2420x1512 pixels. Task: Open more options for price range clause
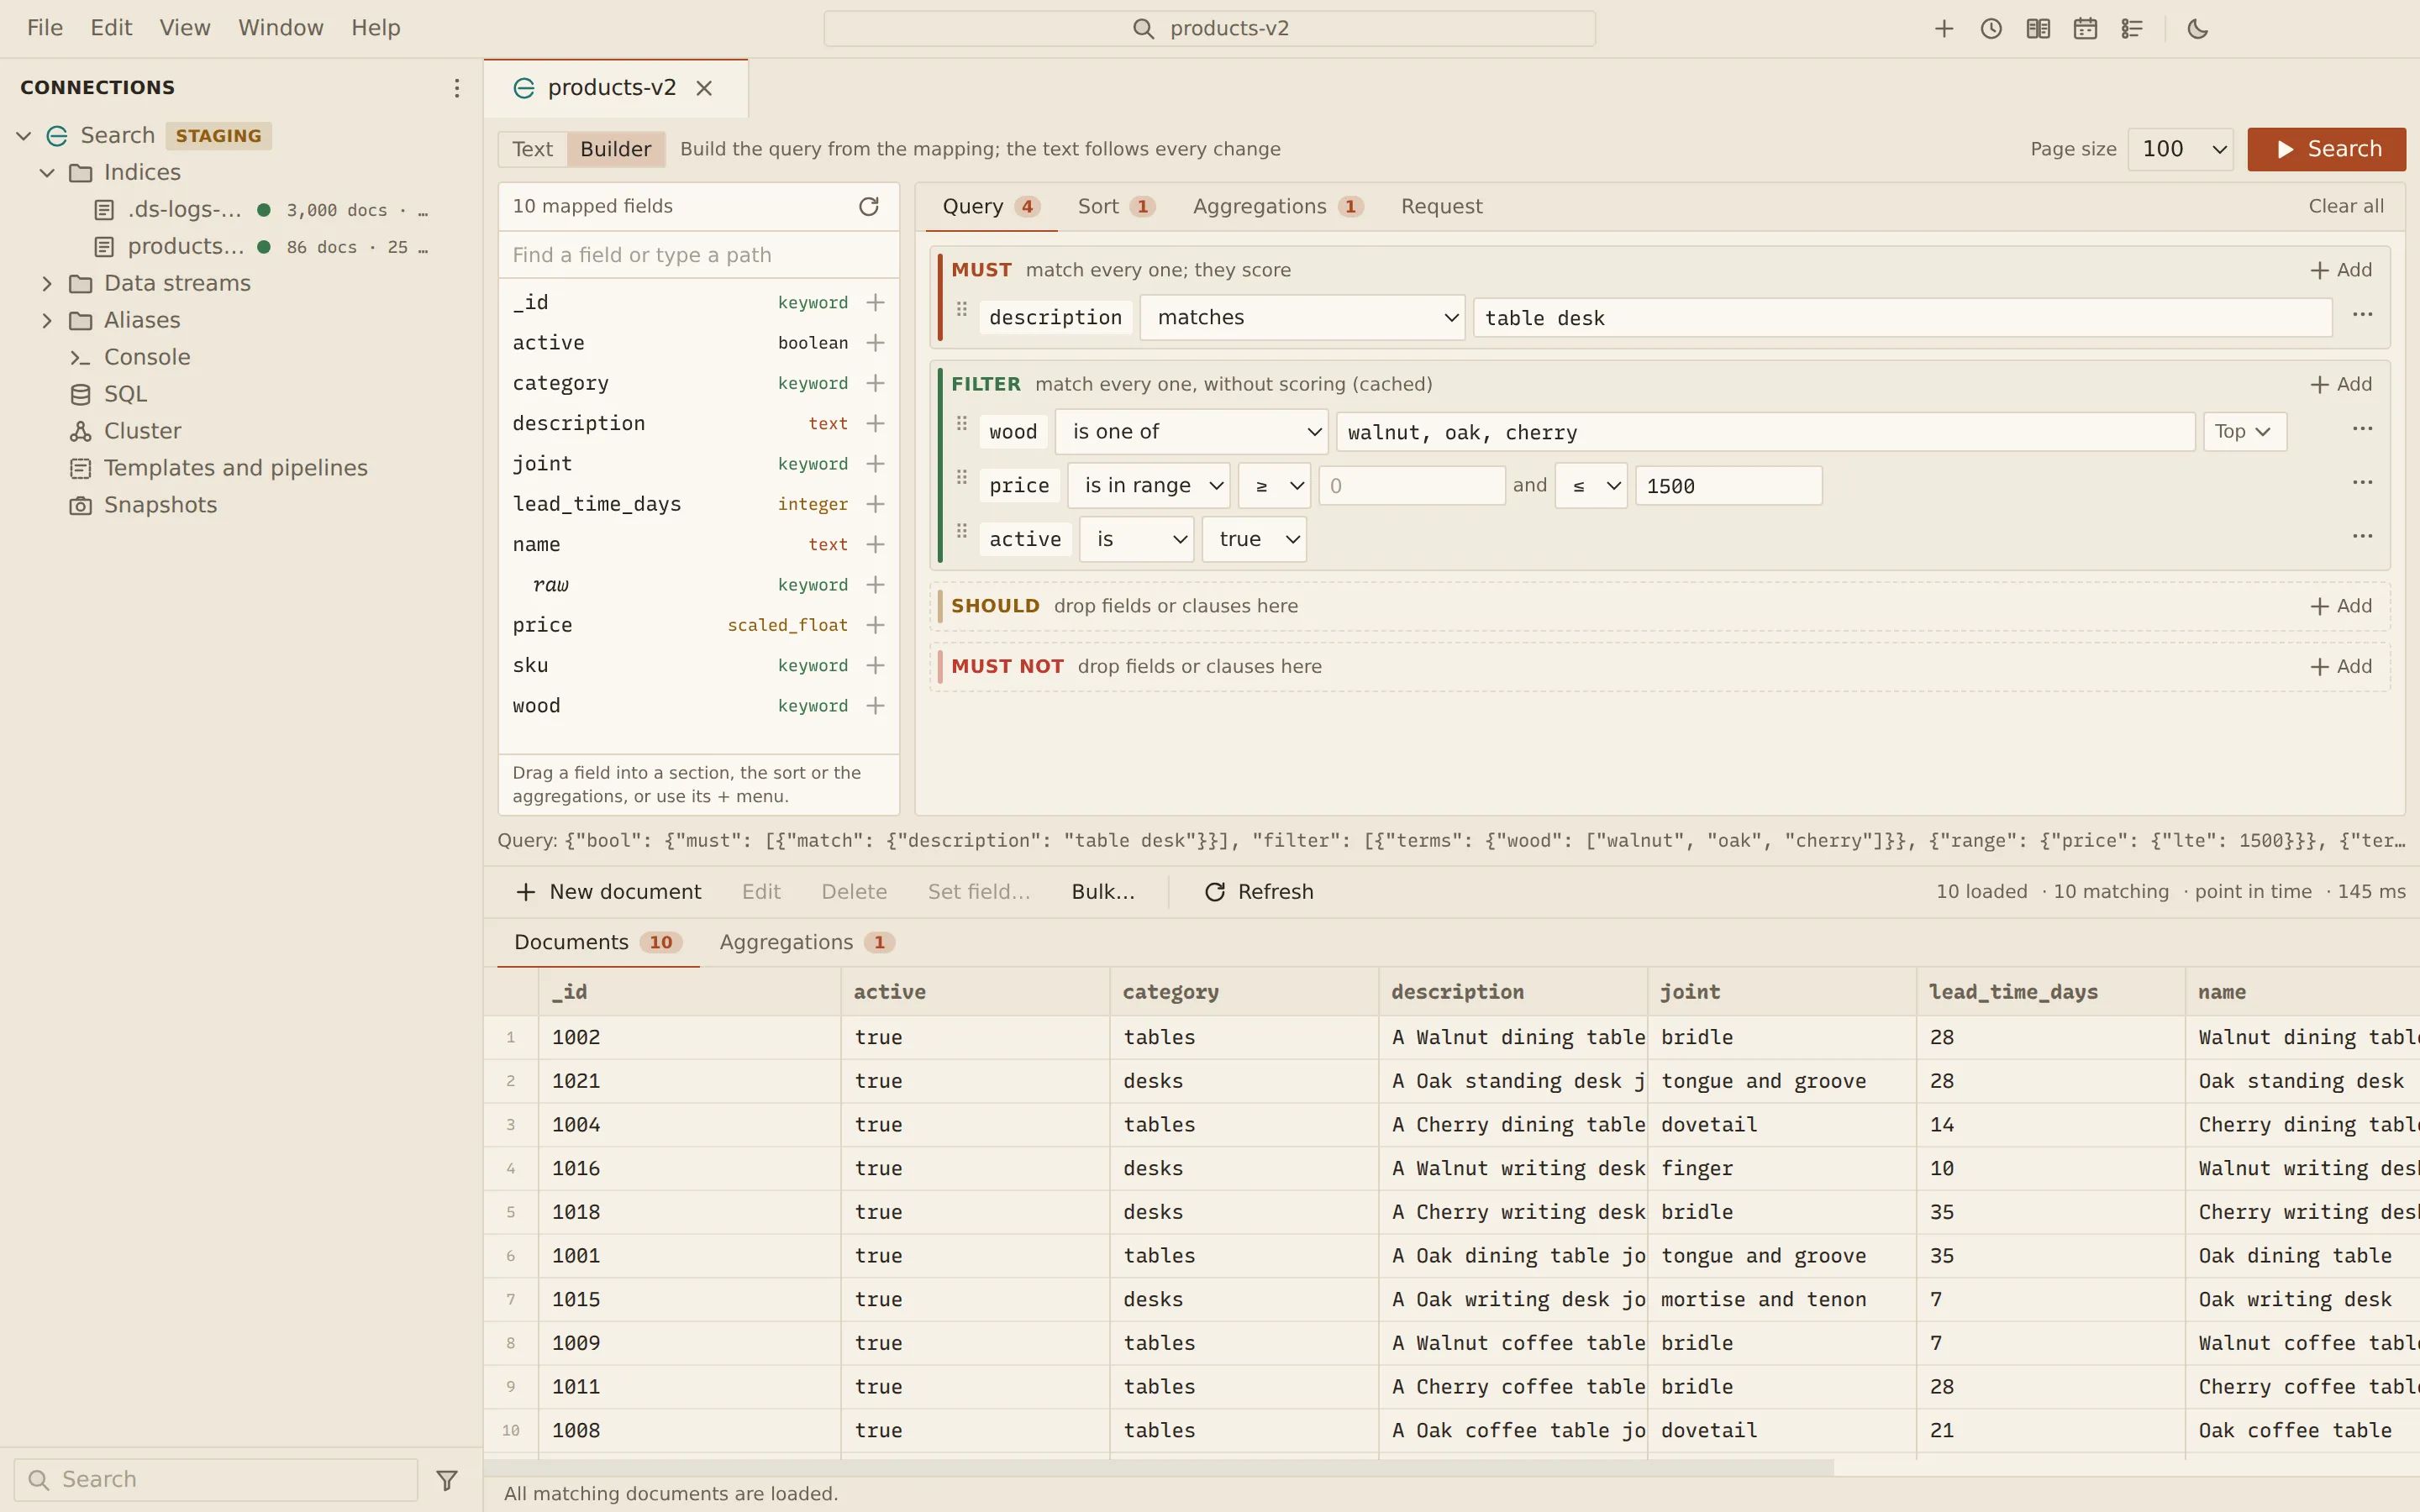2362,483
